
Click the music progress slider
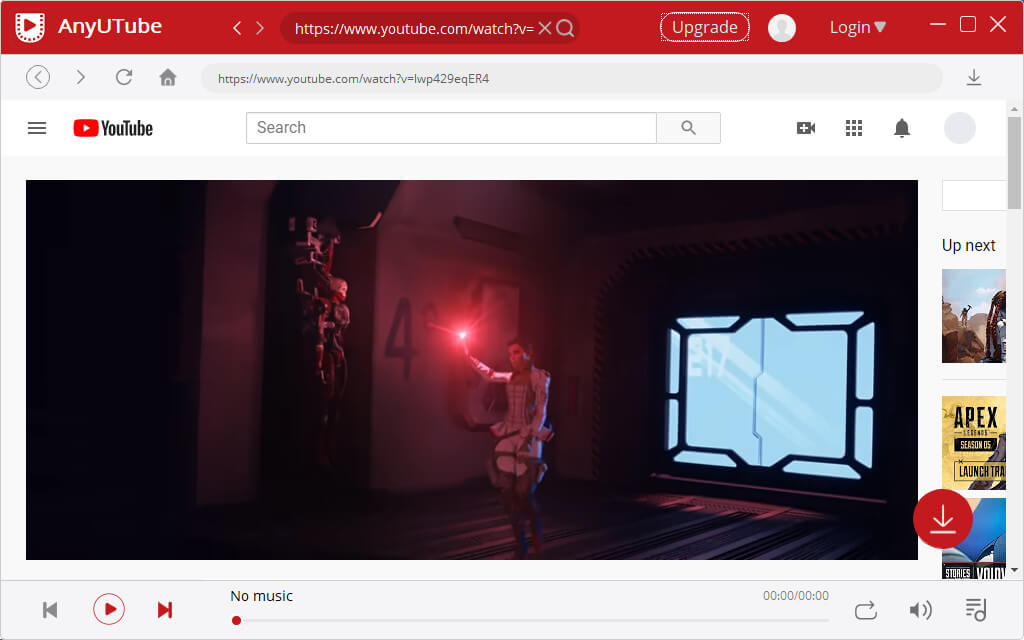pos(530,620)
